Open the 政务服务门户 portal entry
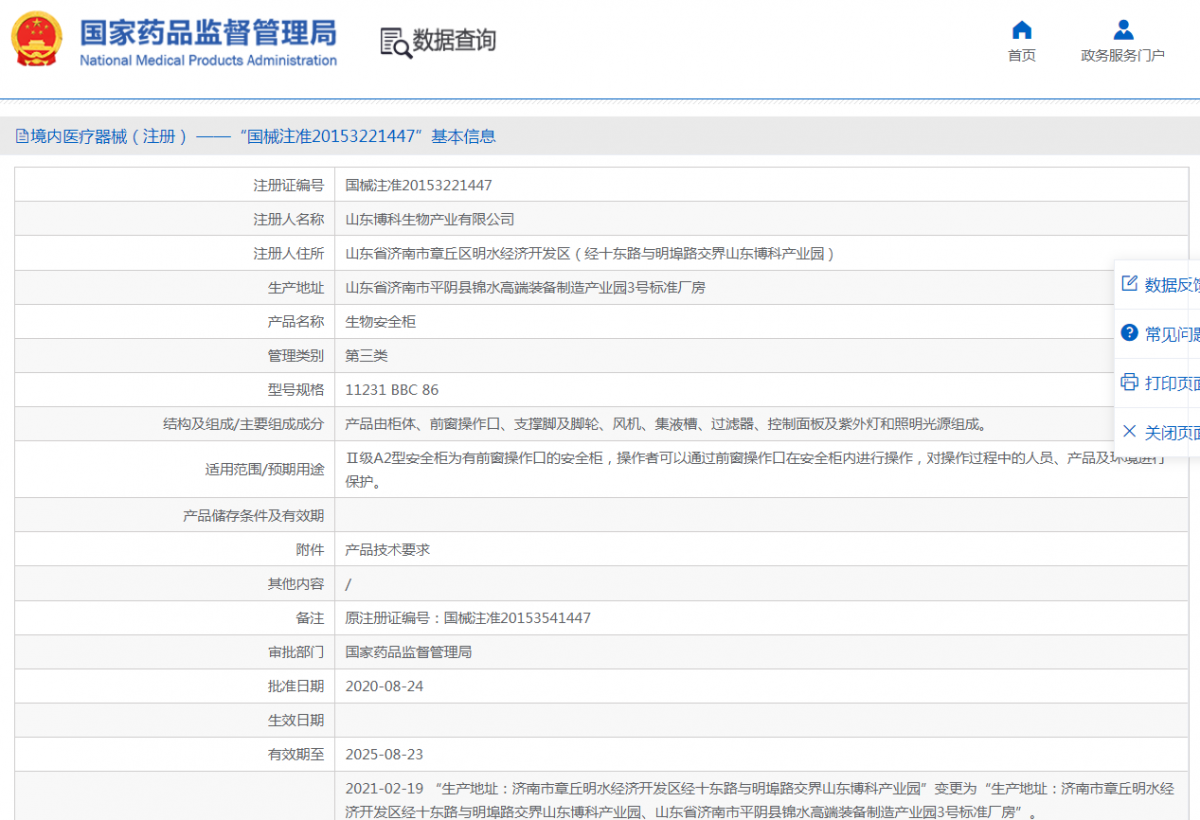This screenshot has width=1200, height=820. 1122,55
